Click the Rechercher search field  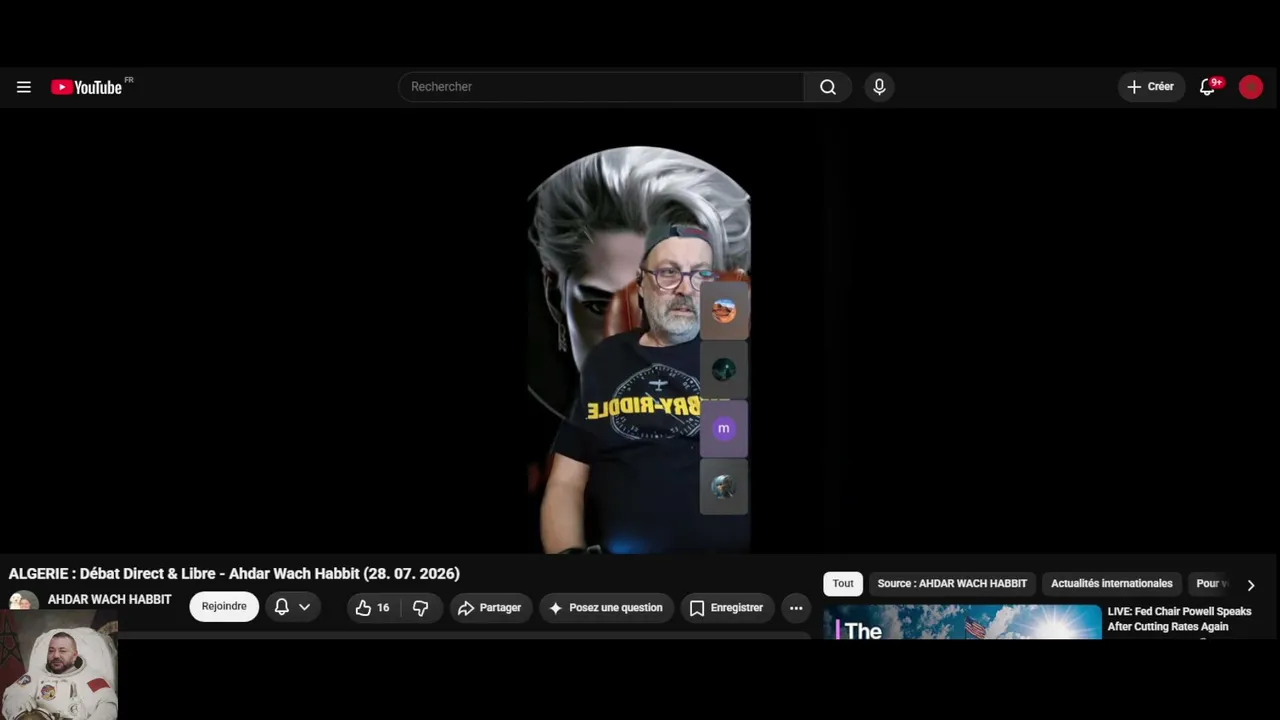coord(601,87)
